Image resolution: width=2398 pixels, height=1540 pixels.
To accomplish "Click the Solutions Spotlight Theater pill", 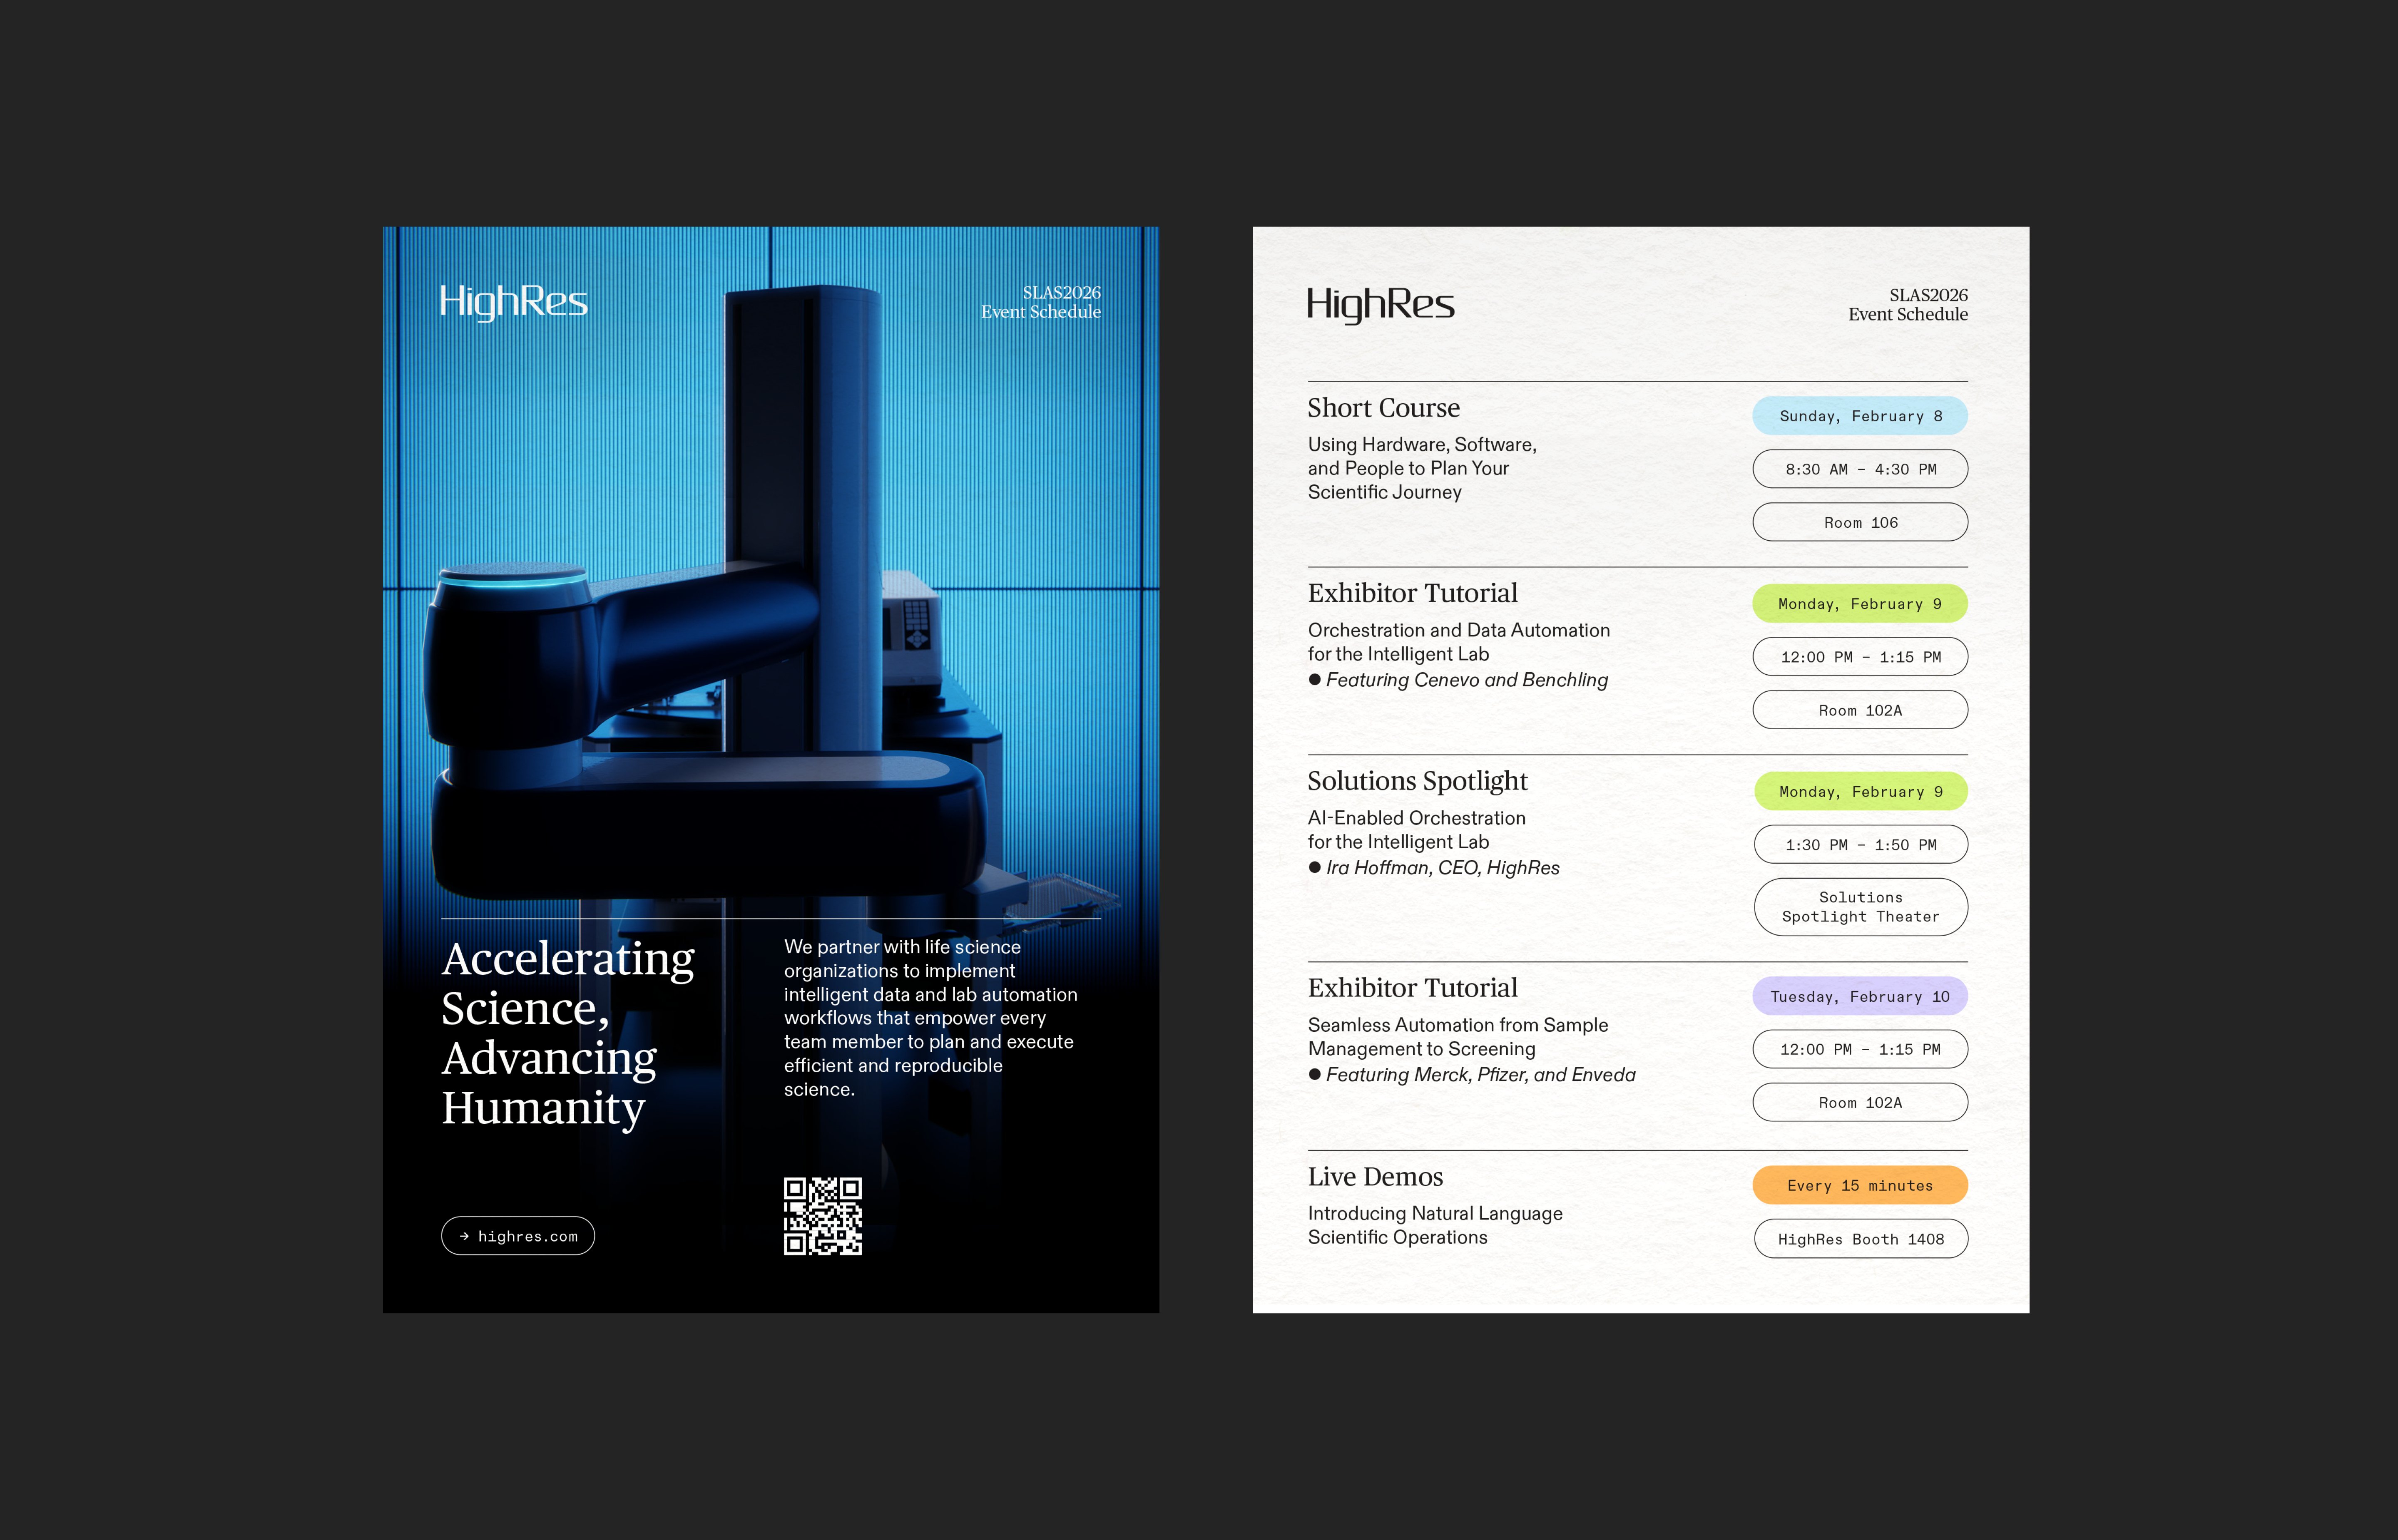I will tap(1860, 907).
